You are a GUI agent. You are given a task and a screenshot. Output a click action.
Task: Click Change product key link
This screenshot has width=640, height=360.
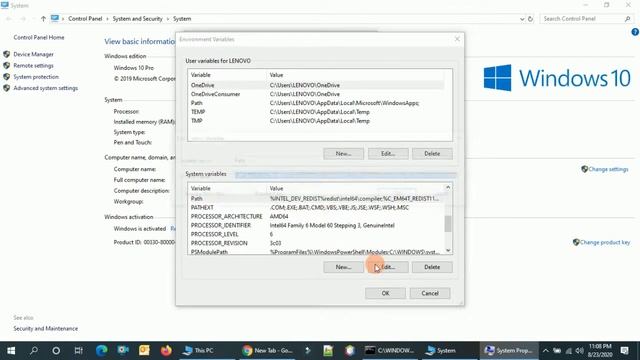tap(605, 242)
